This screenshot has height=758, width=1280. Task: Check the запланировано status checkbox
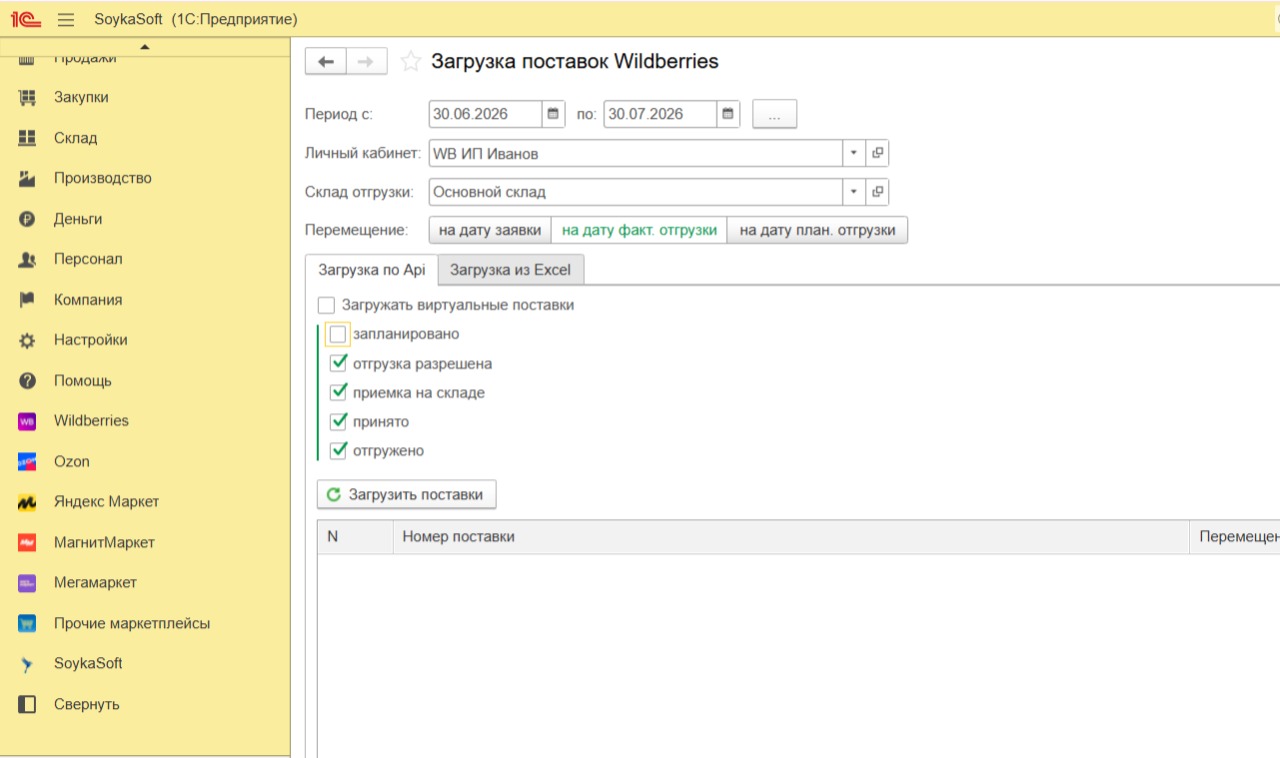pyautogui.click(x=338, y=334)
